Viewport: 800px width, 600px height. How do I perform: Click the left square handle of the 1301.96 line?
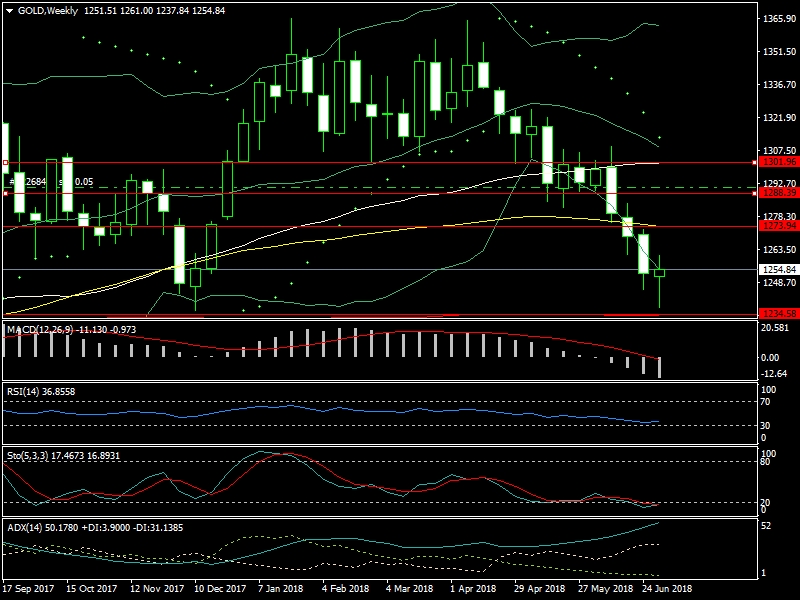5,162
